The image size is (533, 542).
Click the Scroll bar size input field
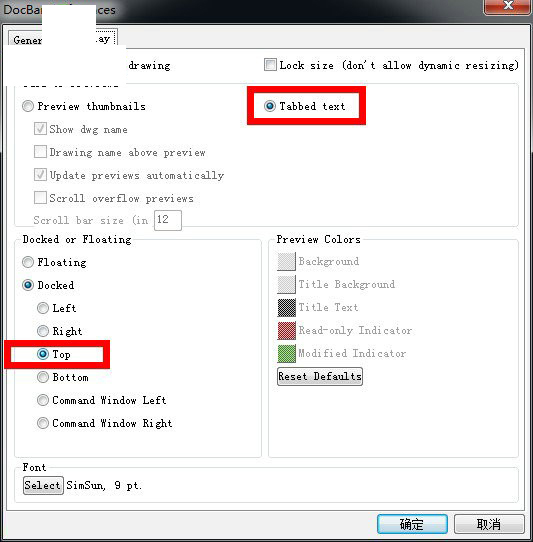[x=168, y=220]
